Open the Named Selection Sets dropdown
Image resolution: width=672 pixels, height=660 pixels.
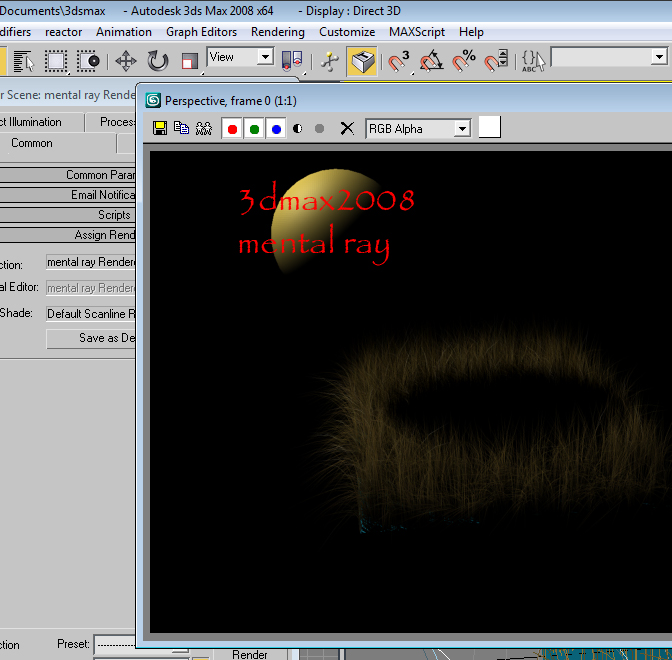[610, 57]
